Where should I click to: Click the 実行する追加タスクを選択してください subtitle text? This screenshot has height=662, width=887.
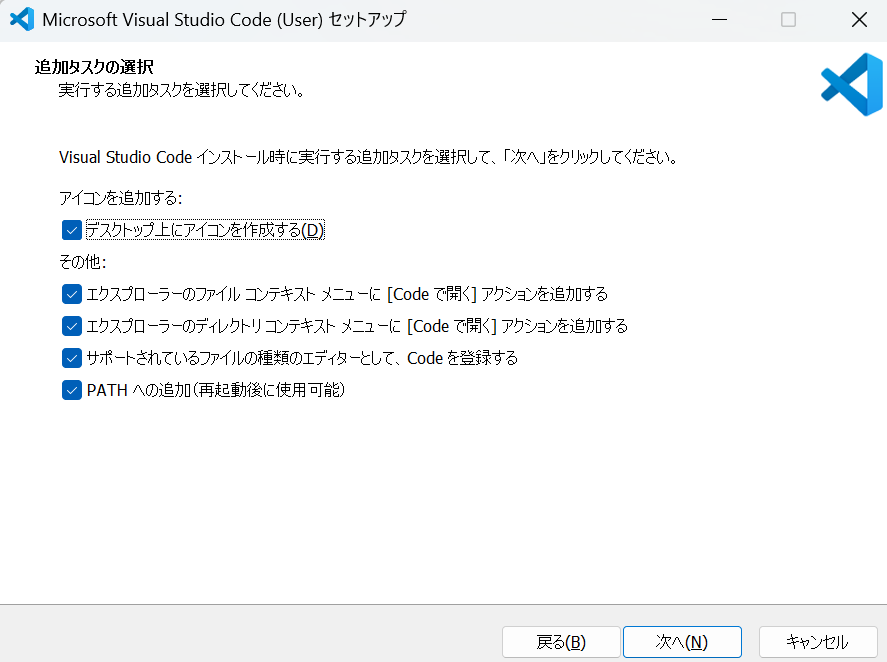point(181,91)
